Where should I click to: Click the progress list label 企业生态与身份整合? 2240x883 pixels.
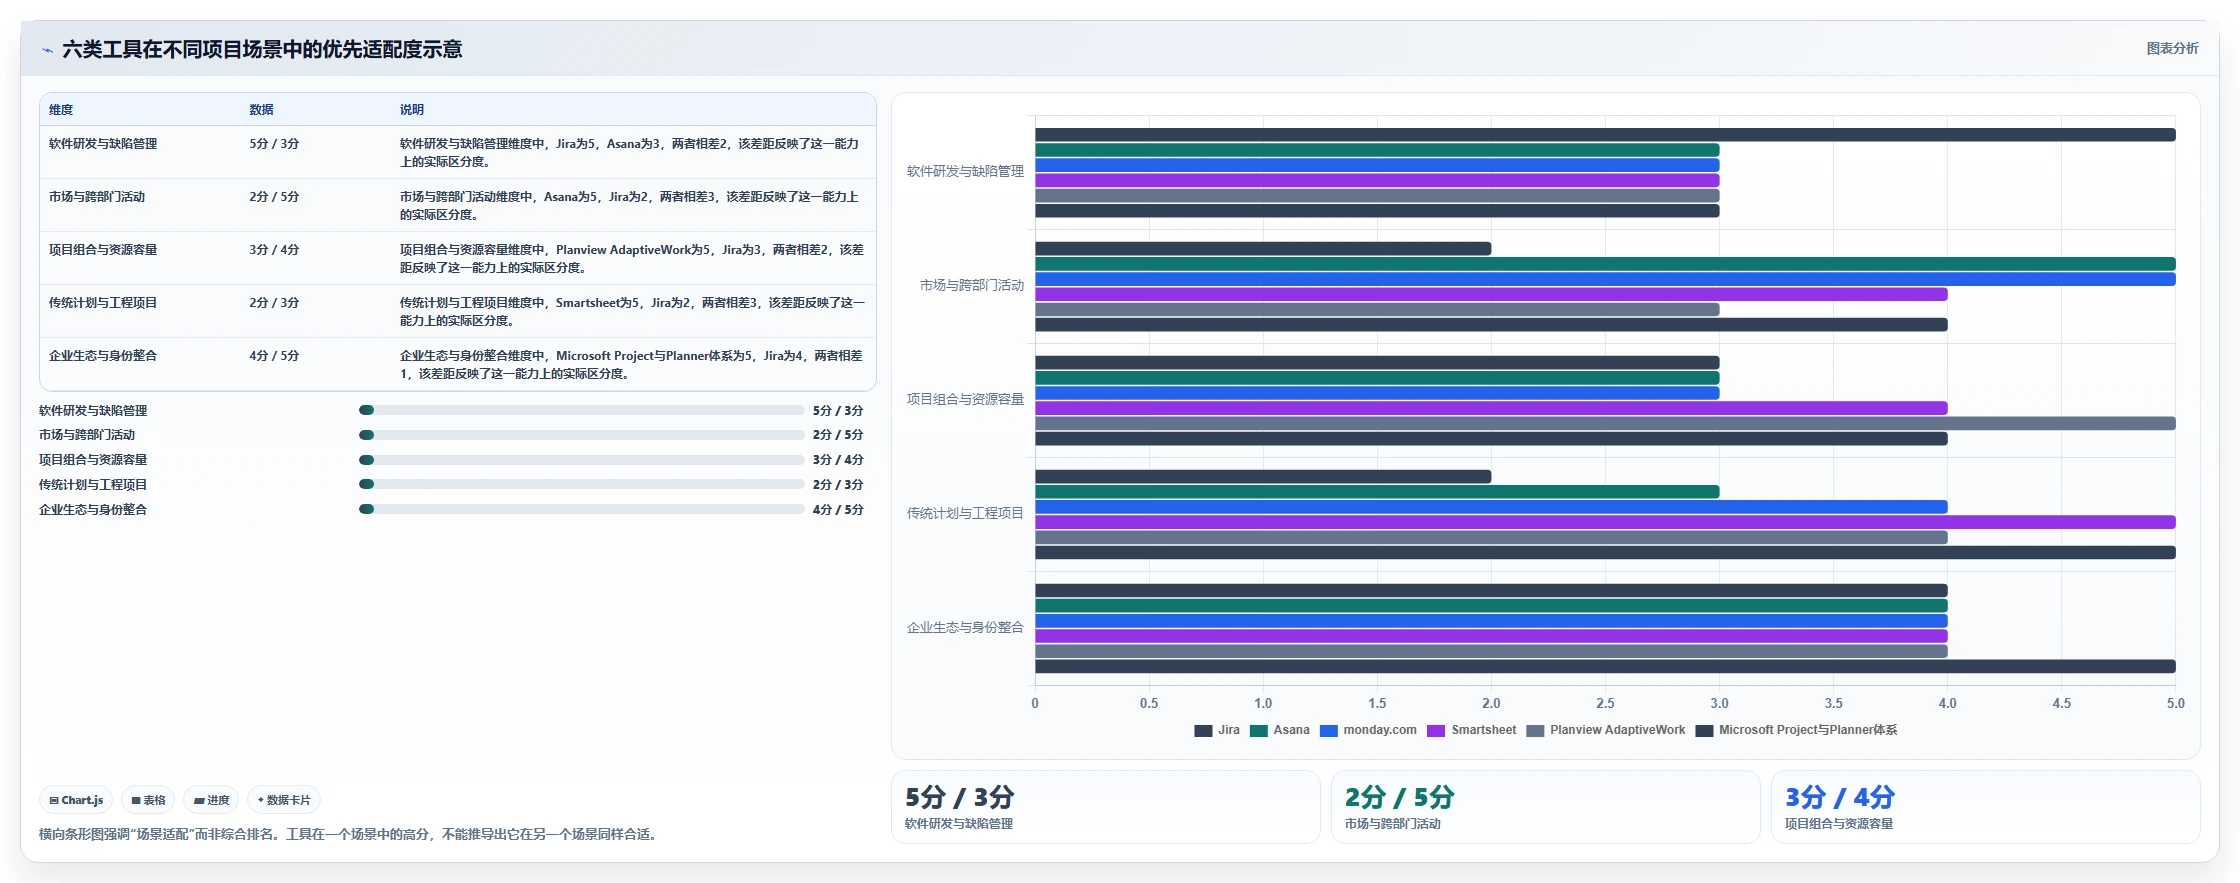coord(93,510)
